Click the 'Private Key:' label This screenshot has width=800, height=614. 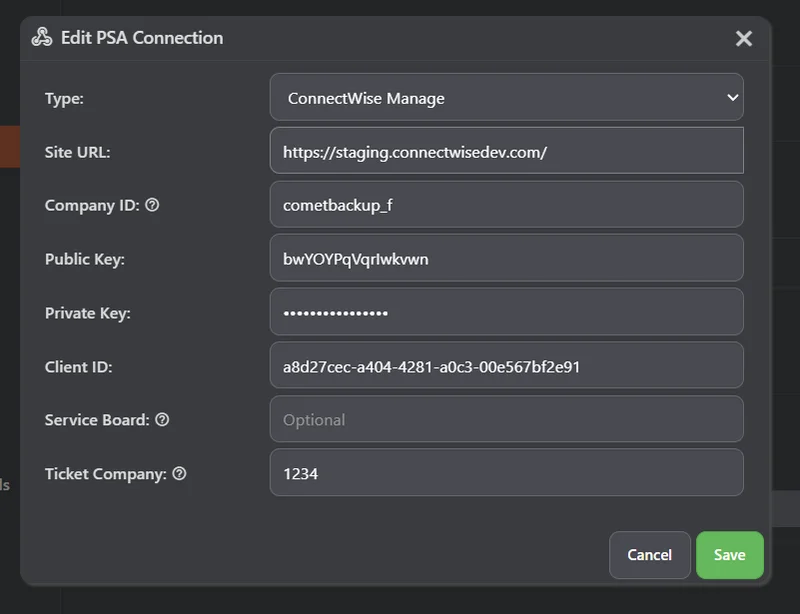88,313
